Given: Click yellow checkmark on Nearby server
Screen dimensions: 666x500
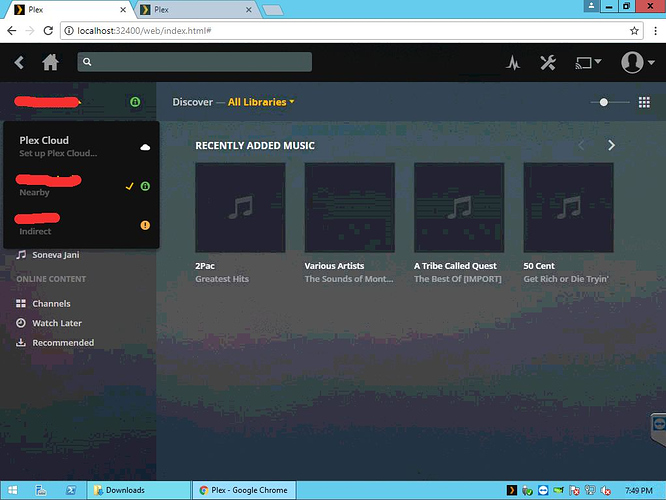Looking at the screenshot, I should coord(130,186).
